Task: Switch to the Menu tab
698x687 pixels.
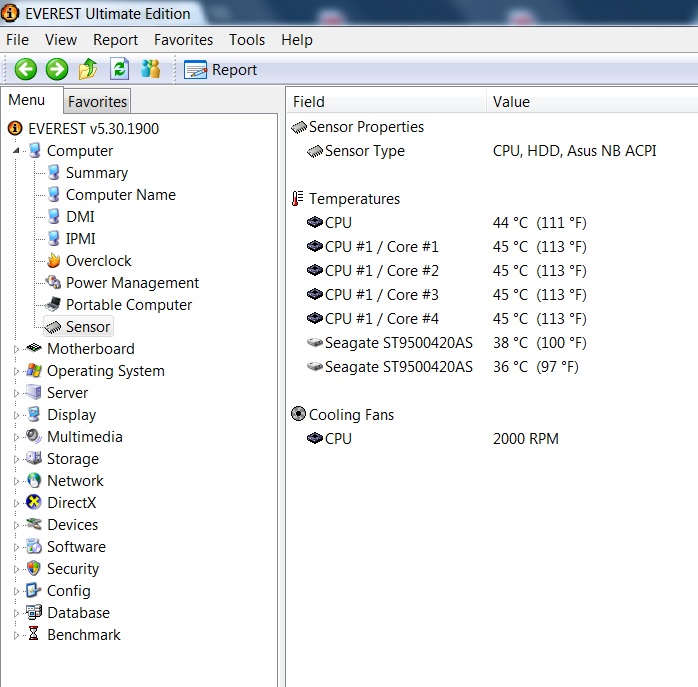Action: tap(27, 100)
